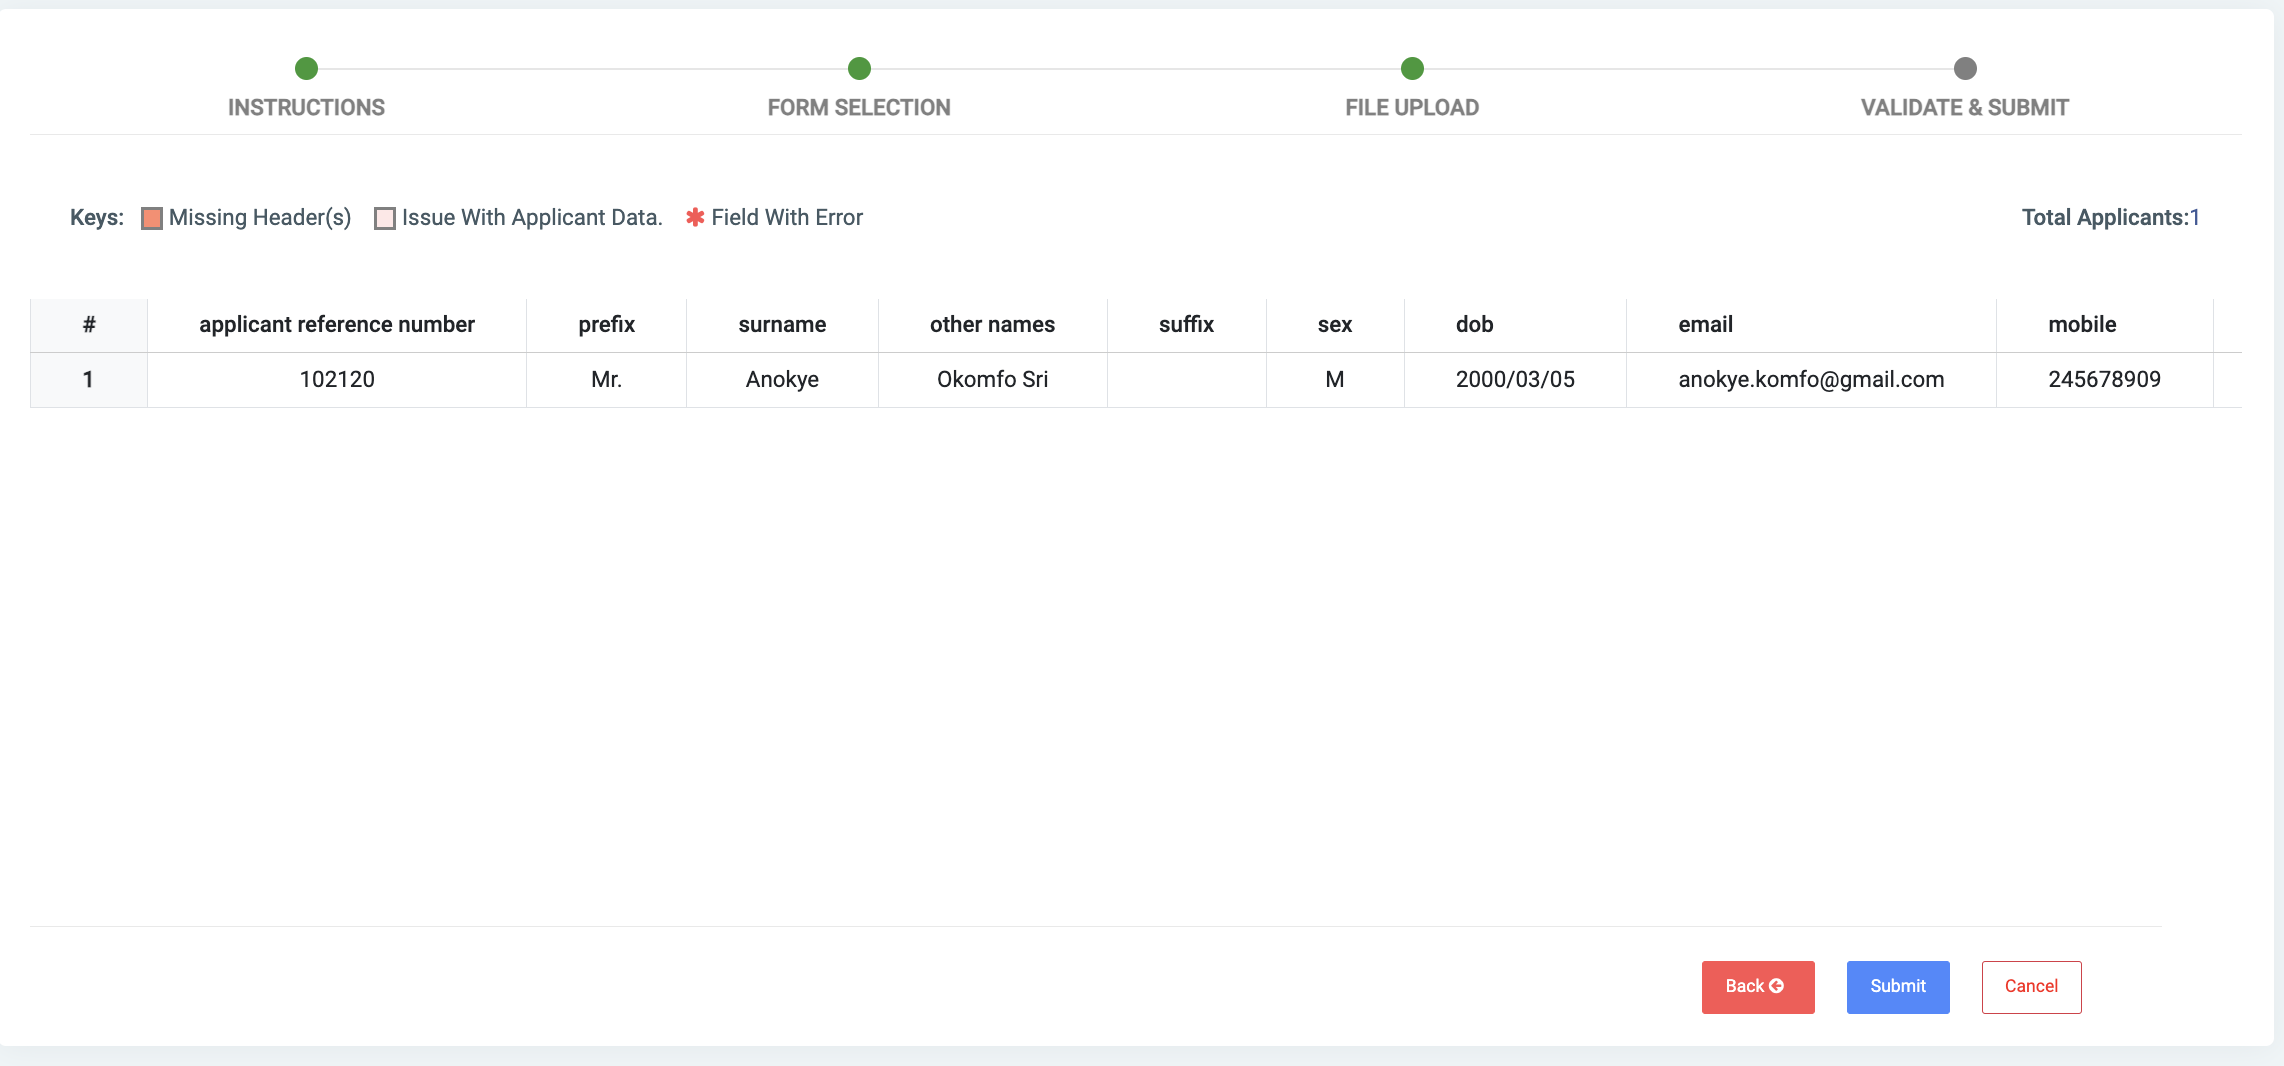The width and height of the screenshot is (2284, 1066).
Task: Click the 'Okomfo Sri' other names cell
Action: [x=993, y=380]
